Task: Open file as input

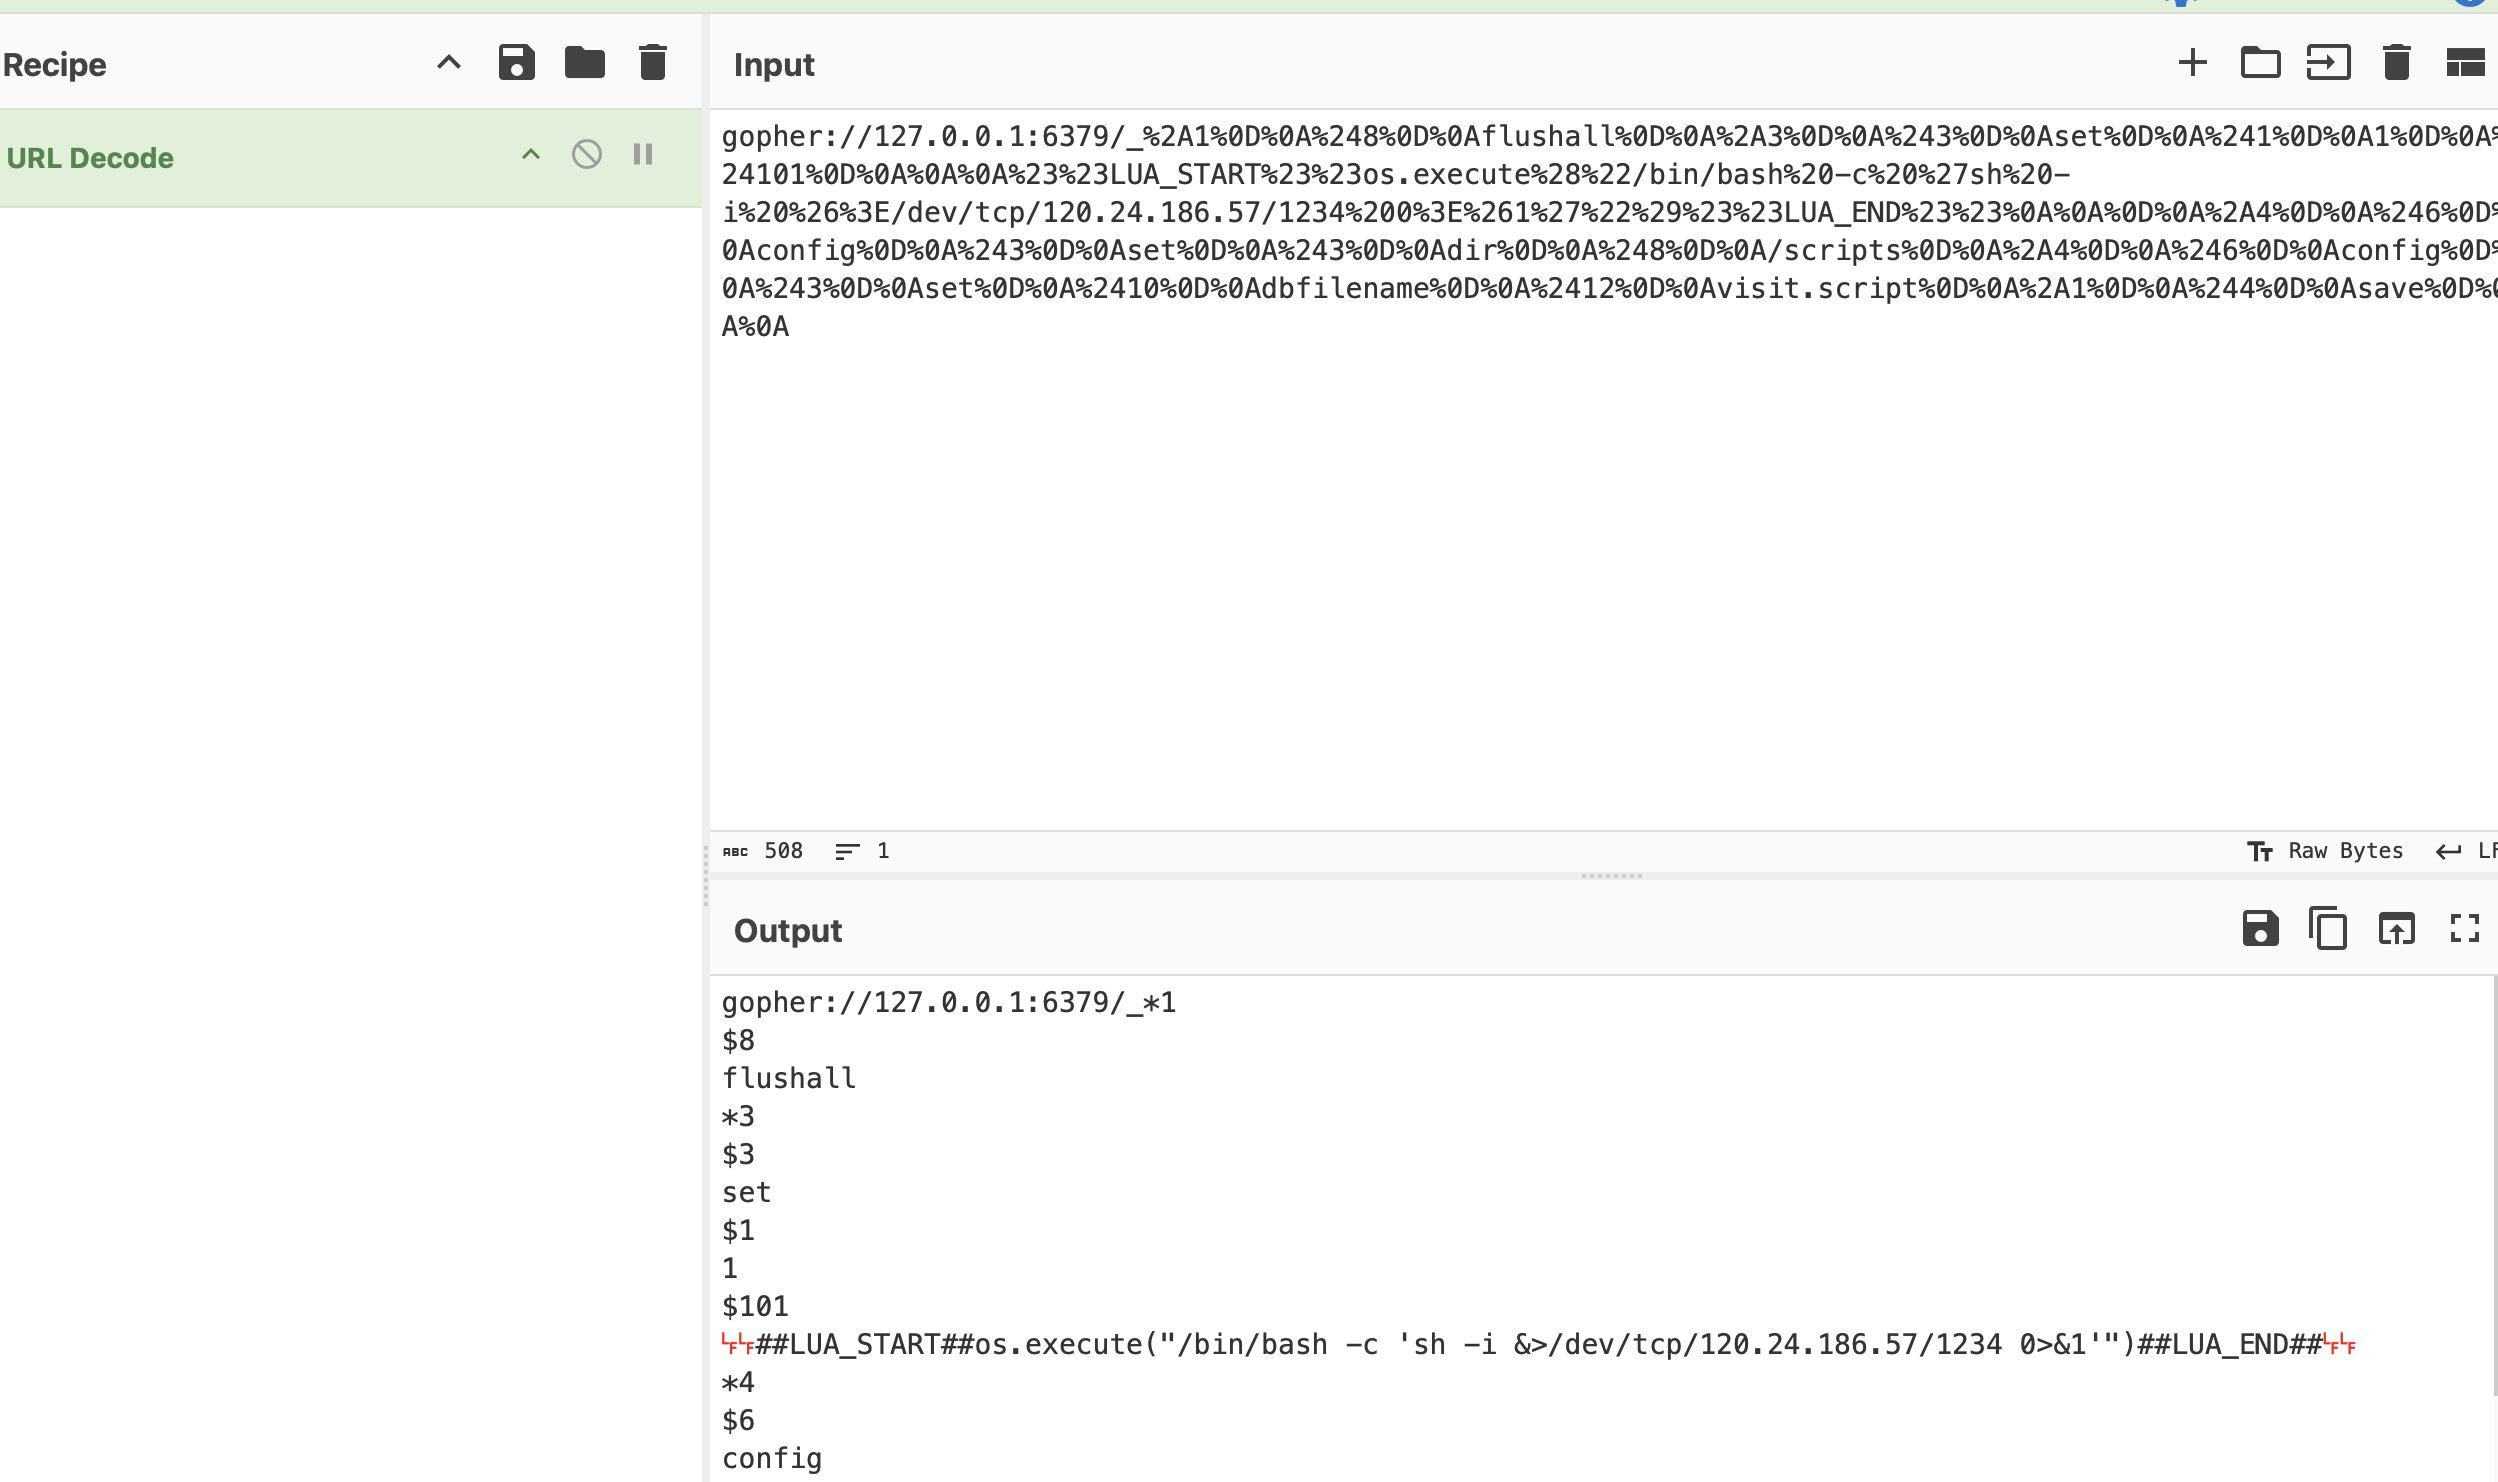Action: click(x=2328, y=63)
